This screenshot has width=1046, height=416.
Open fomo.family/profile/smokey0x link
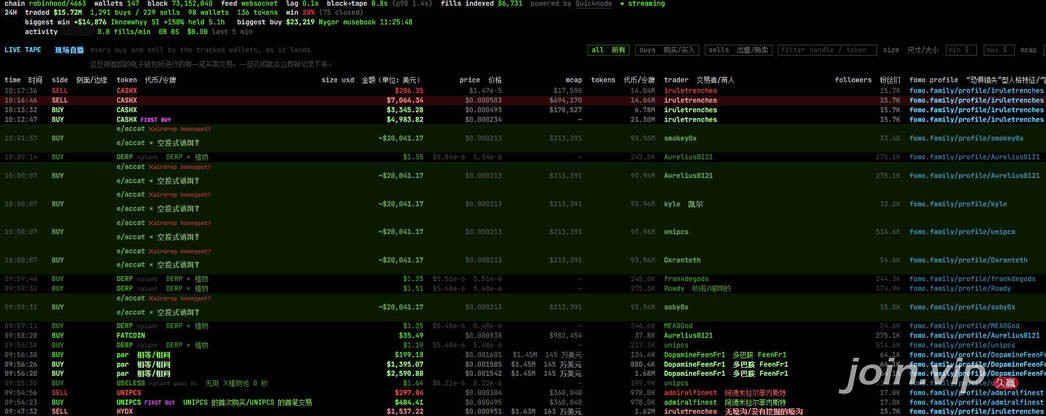(x=966, y=138)
